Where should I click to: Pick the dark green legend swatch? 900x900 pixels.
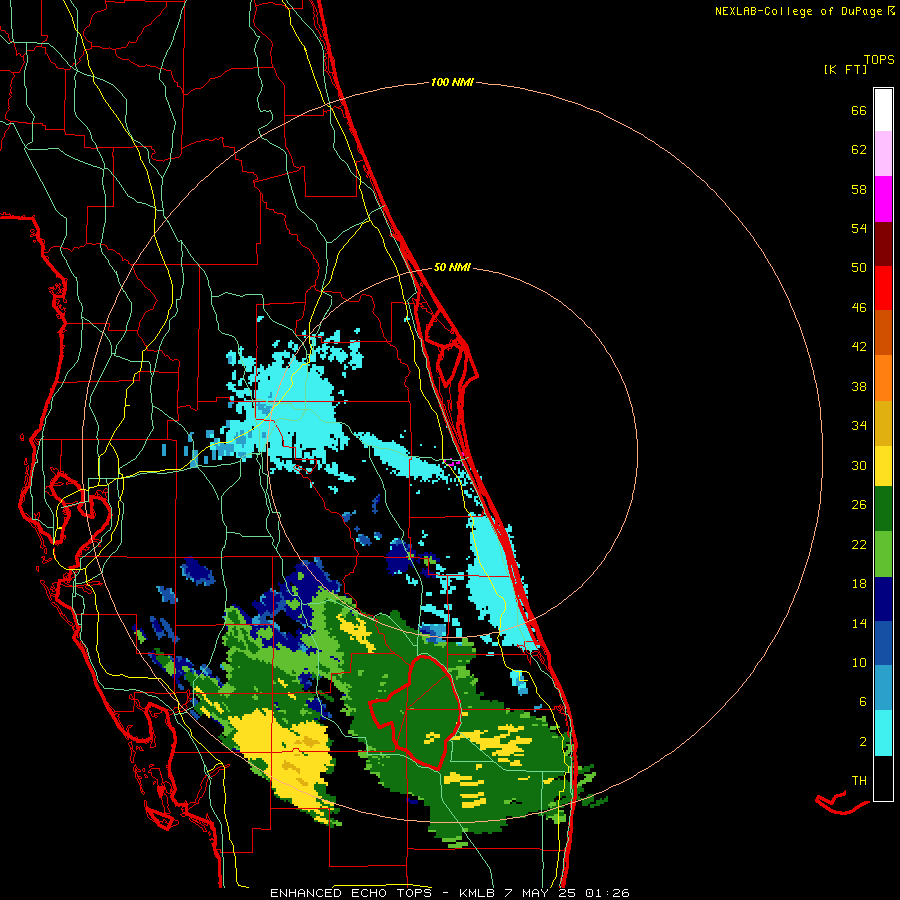click(x=883, y=509)
